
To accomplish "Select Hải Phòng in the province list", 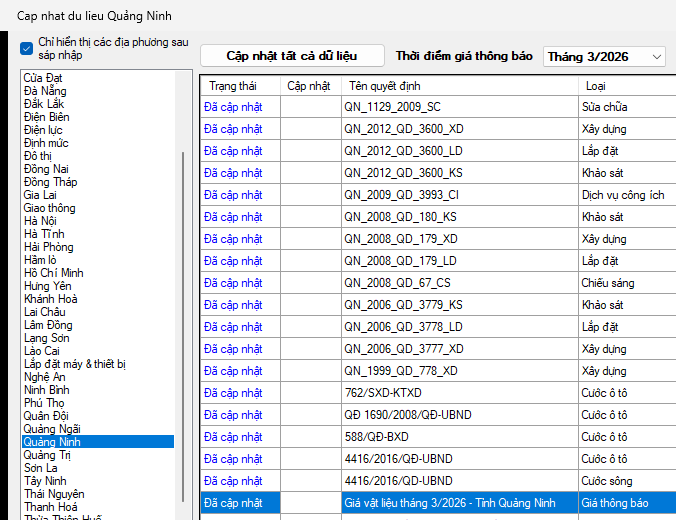I will tap(48, 247).
